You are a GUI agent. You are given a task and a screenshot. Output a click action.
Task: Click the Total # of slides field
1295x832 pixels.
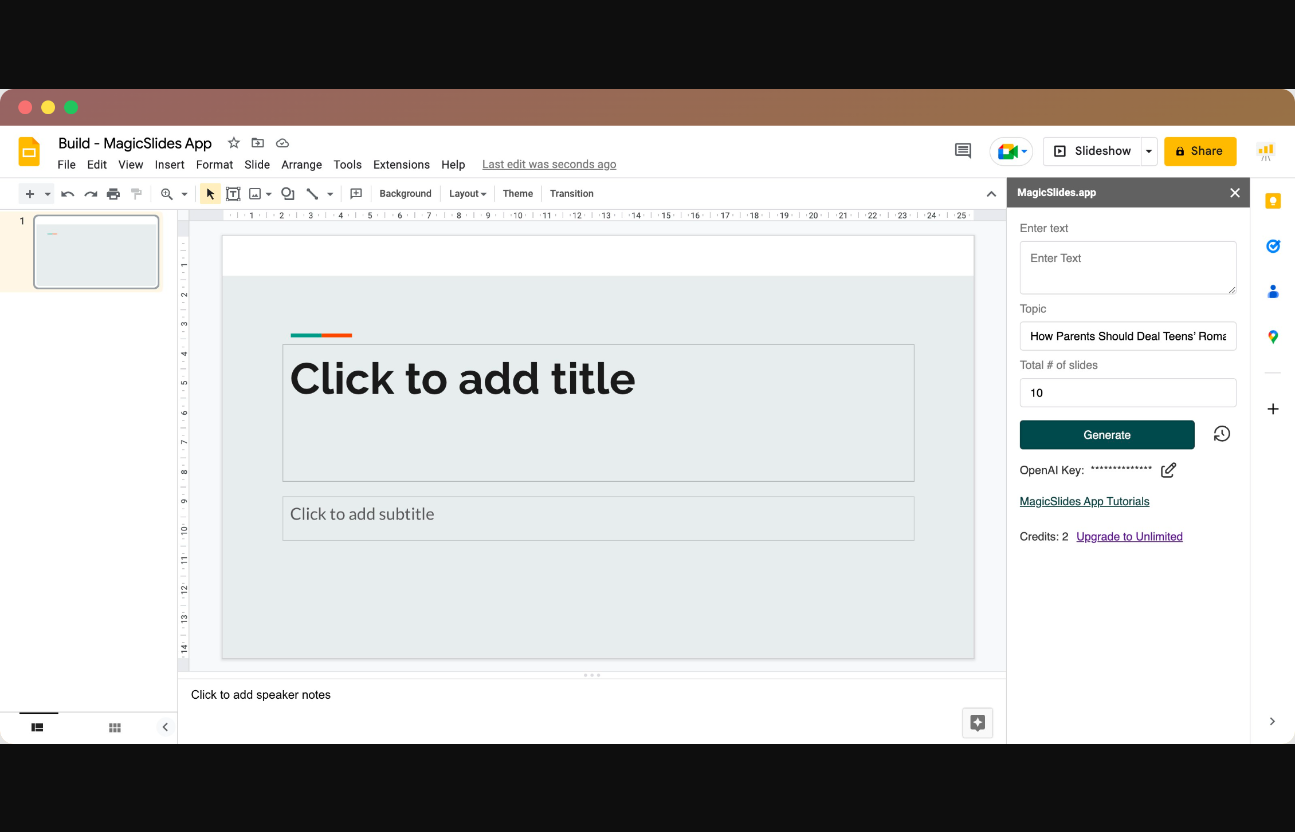click(x=1127, y=393)
